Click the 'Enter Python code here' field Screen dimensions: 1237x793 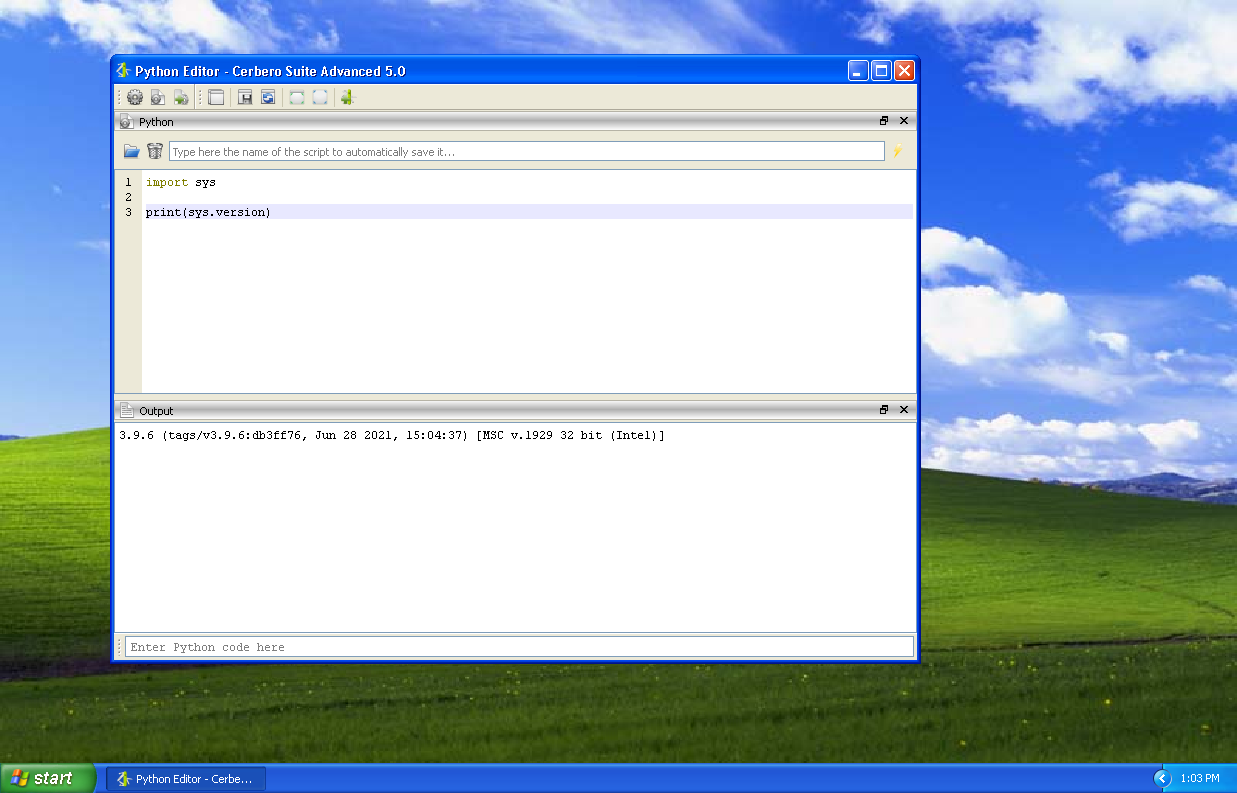[x=519, y=647]
